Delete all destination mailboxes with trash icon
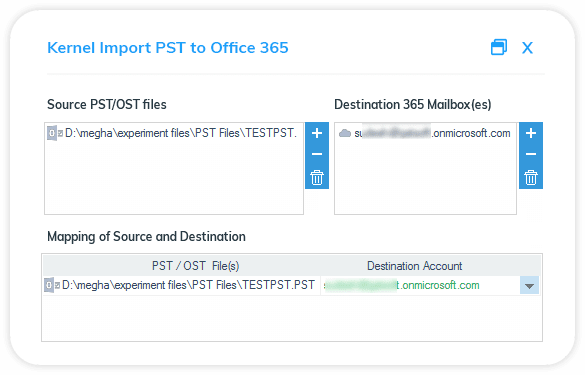This screenshot has width=585, height=375. (531, 177)
